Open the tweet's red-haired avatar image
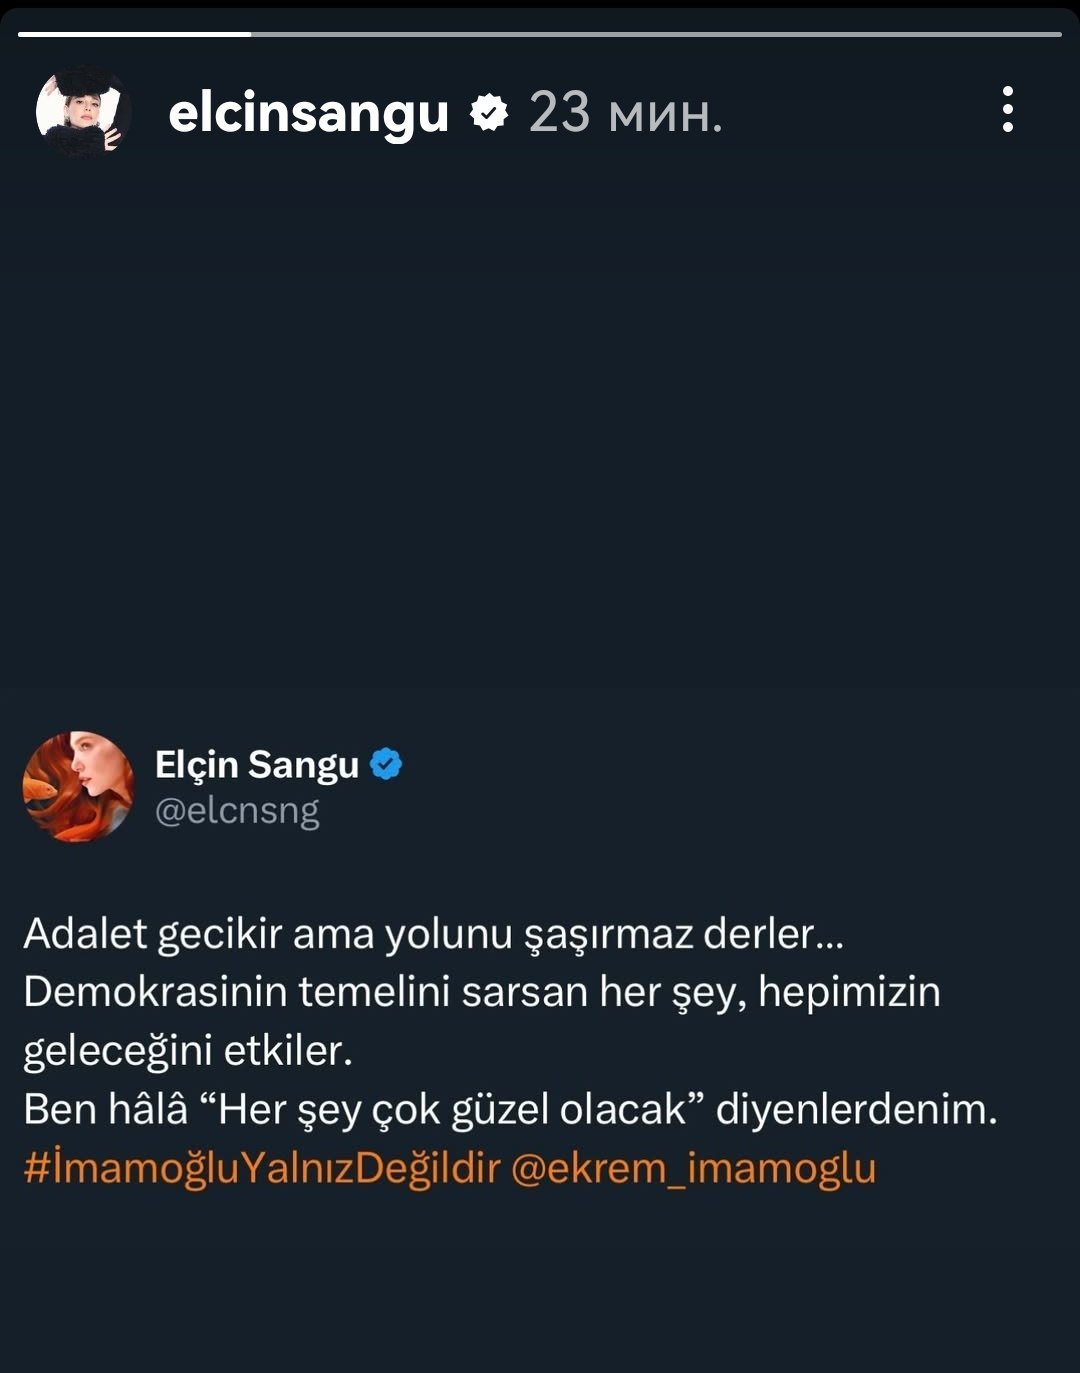The image size is (1080, 1373). [78, 787]
